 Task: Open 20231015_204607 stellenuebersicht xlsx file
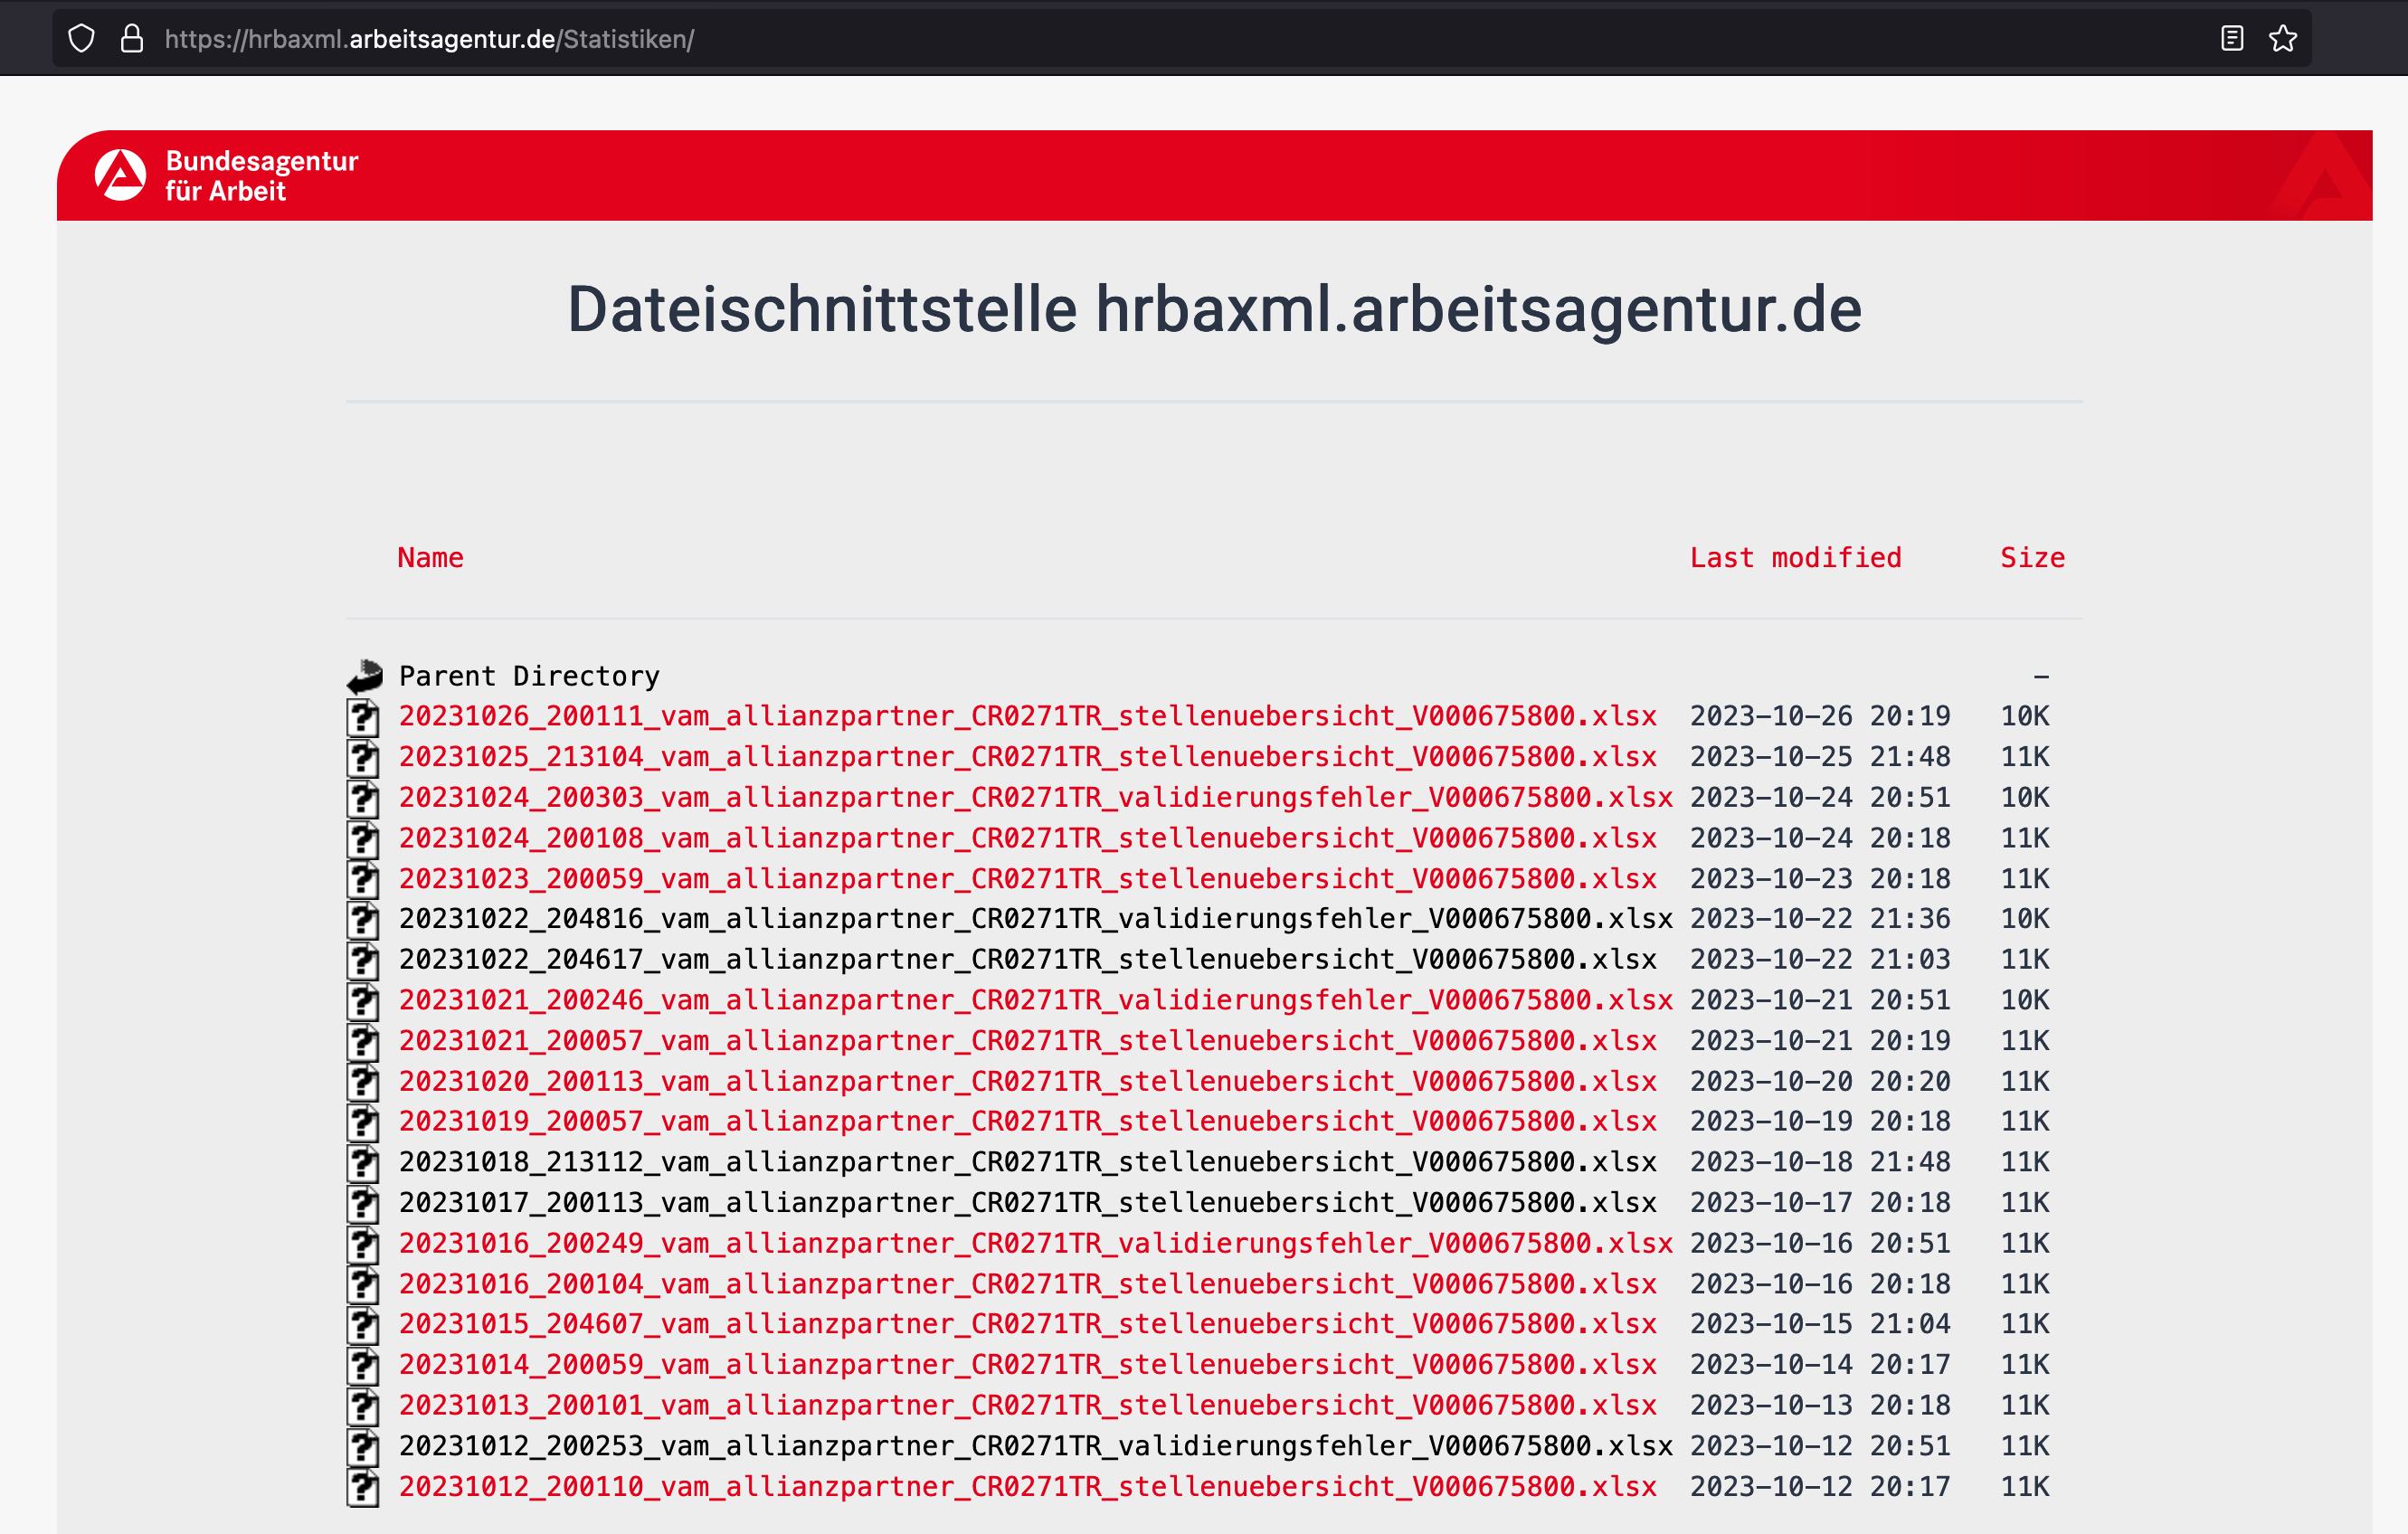click(1027, 1324)
